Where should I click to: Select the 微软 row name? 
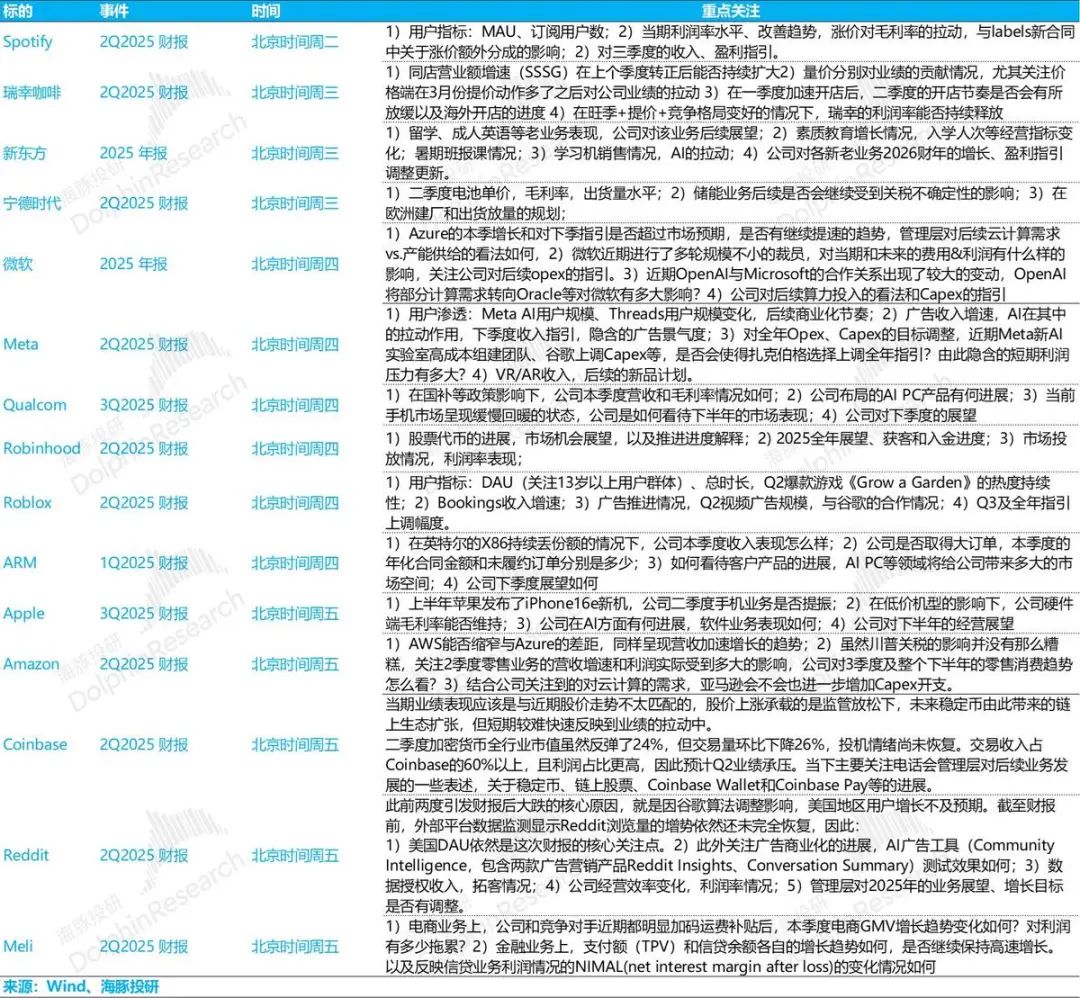pos(17,264)
